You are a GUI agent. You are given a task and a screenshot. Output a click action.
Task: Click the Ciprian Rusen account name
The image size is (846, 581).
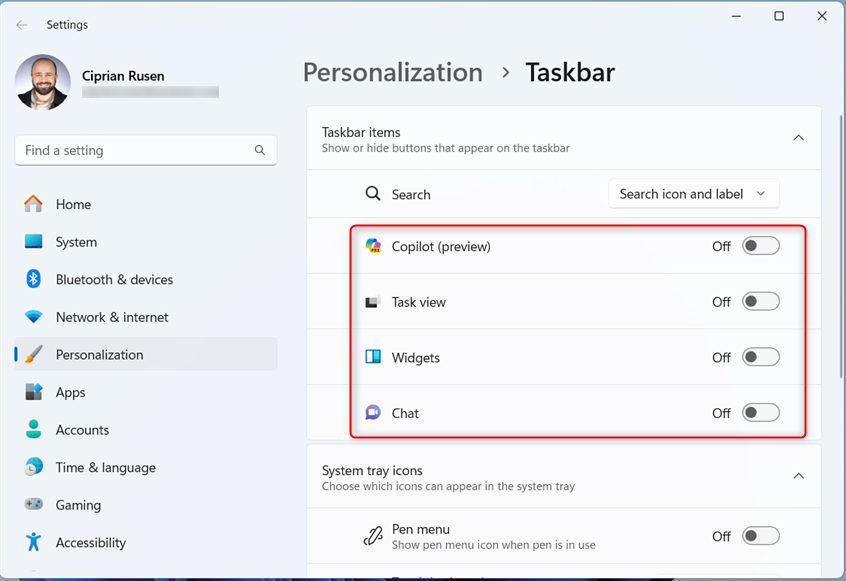123,76
